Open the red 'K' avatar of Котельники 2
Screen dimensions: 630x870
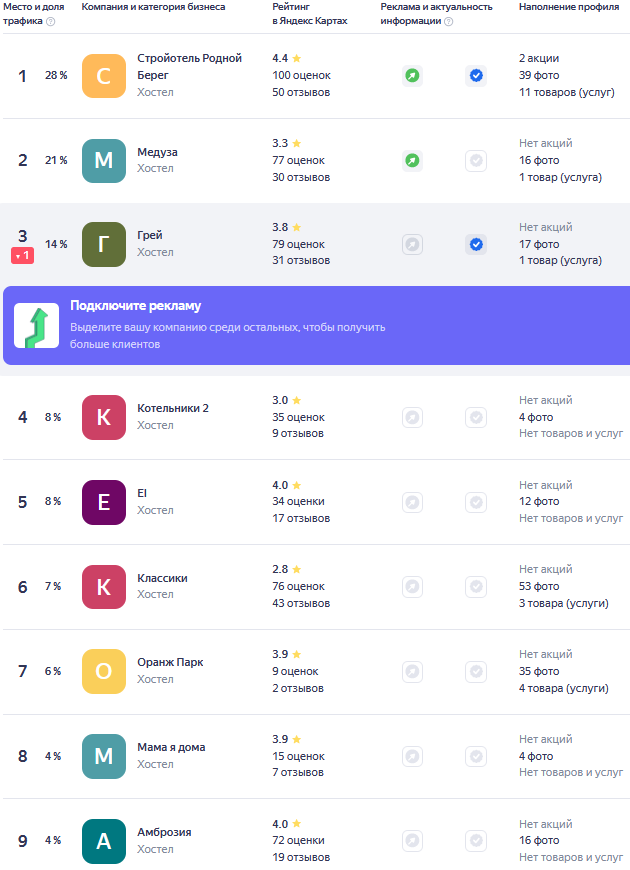[104, 418]
